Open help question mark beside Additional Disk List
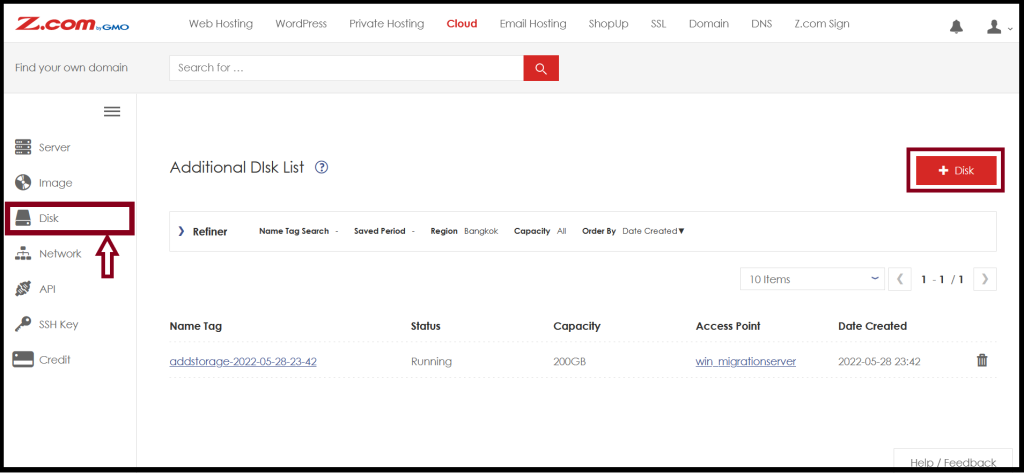Image resolution: width=1024 pixels, height=473 pixels. pos(321,167)
